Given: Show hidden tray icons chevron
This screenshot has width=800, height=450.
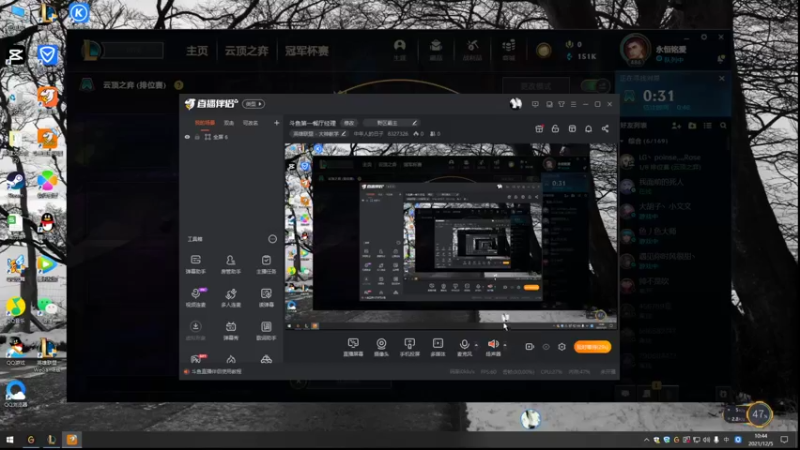Looking at the screenshot, I should [646, 439].
